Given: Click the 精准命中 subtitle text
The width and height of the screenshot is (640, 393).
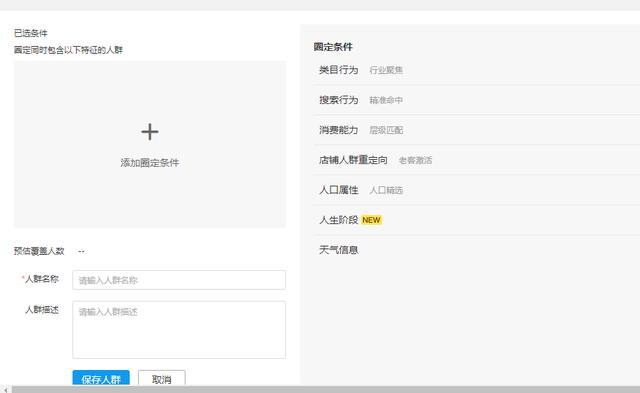Looking at the screenshot, I should (386, 100).
